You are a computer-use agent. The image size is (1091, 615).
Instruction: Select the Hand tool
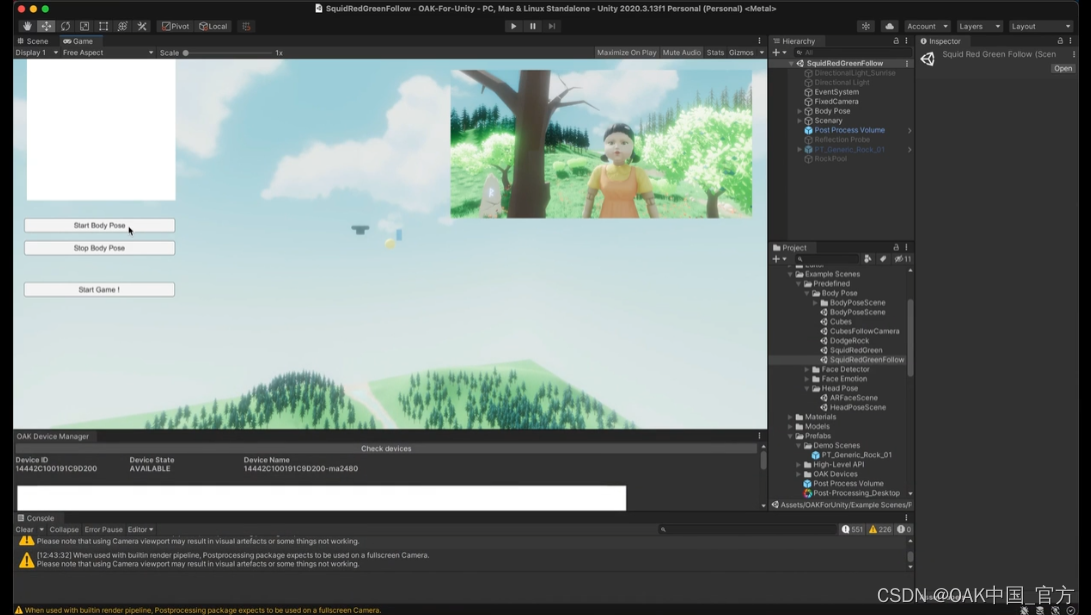(x=27, y=26)
